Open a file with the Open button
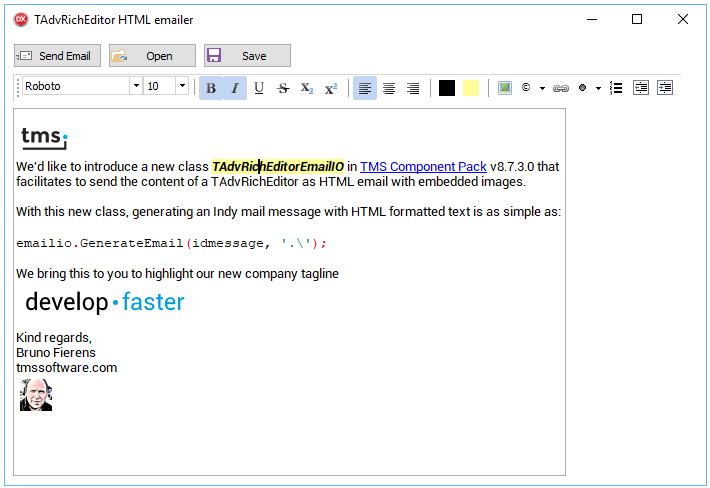 pyautogui.click(x=152, y=56)
